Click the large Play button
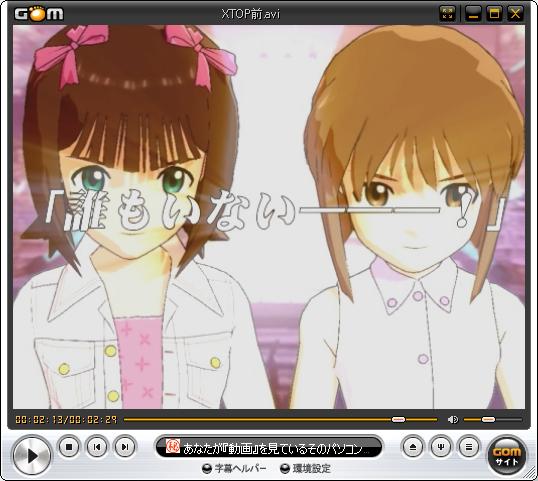Screen dimensions: 538x481 click(32, 455)
